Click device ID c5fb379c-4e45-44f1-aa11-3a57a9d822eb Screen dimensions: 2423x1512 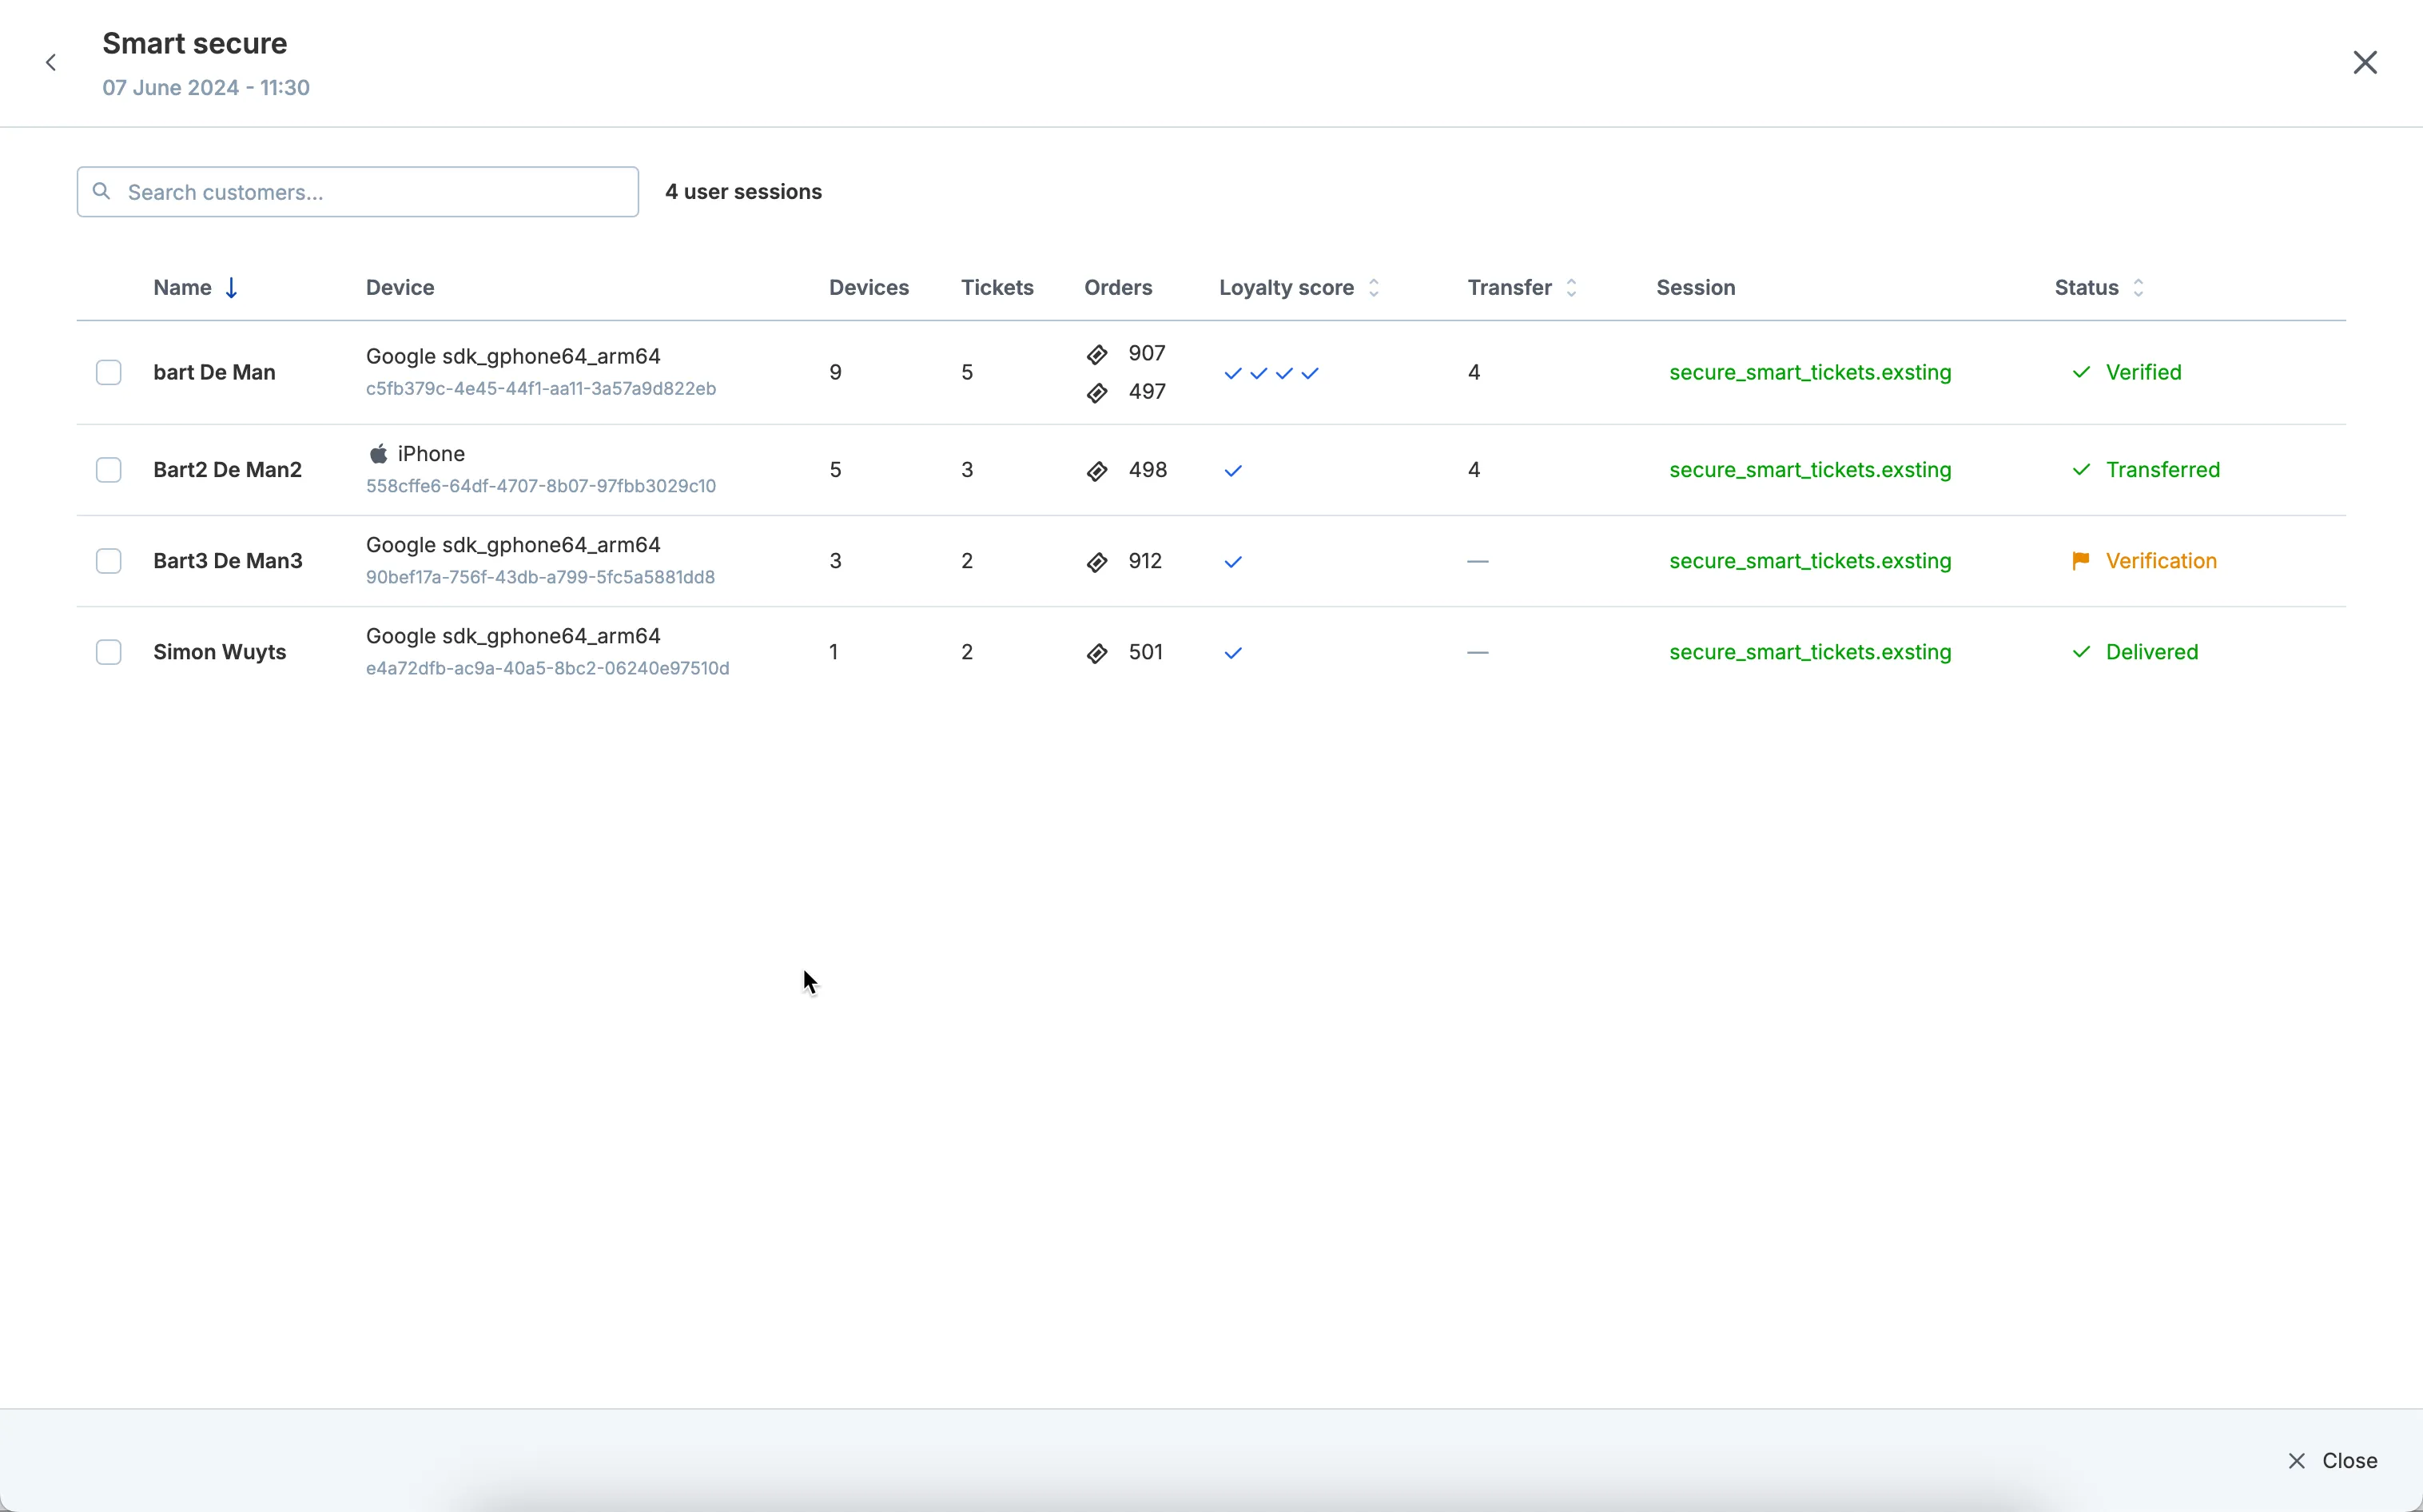541,389
